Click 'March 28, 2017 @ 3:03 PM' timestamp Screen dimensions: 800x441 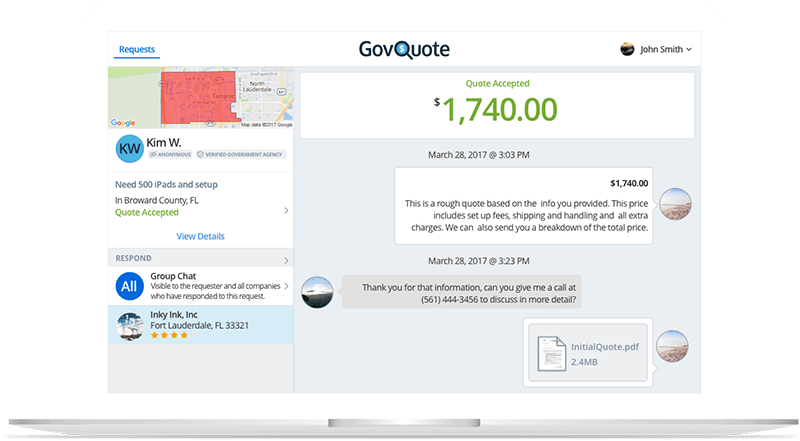479,155
